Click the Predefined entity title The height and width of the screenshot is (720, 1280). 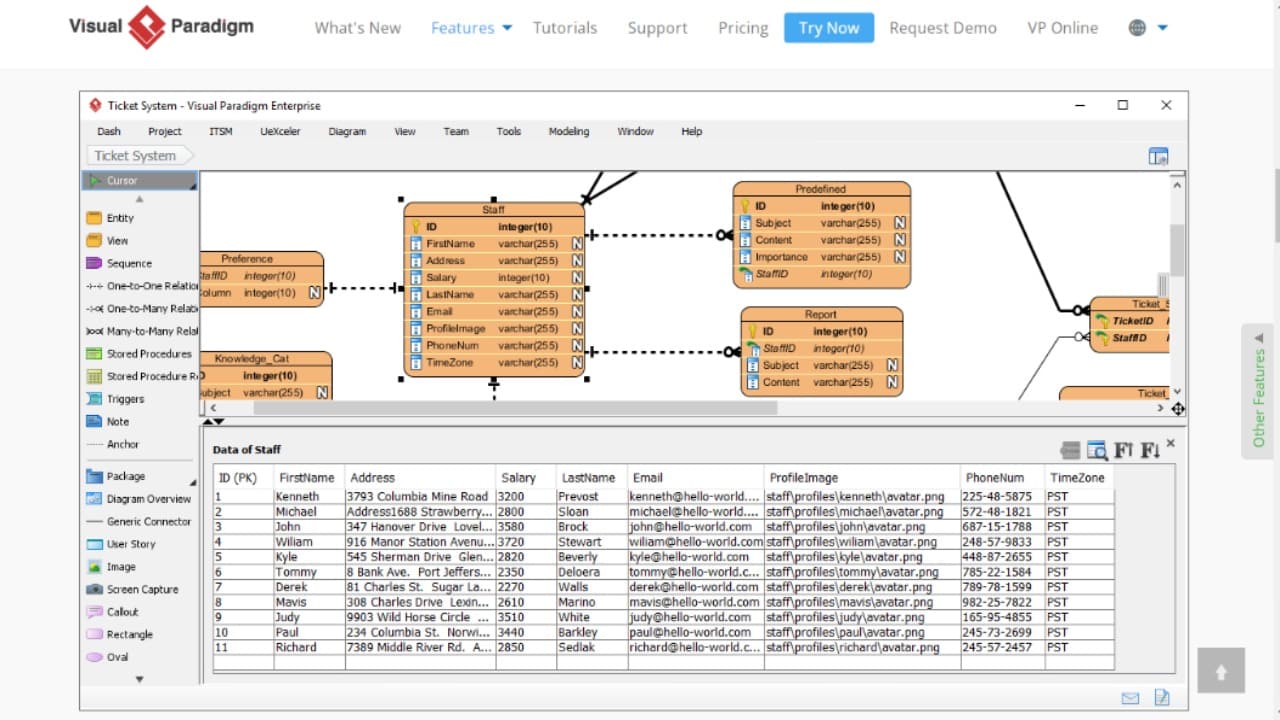821,189
